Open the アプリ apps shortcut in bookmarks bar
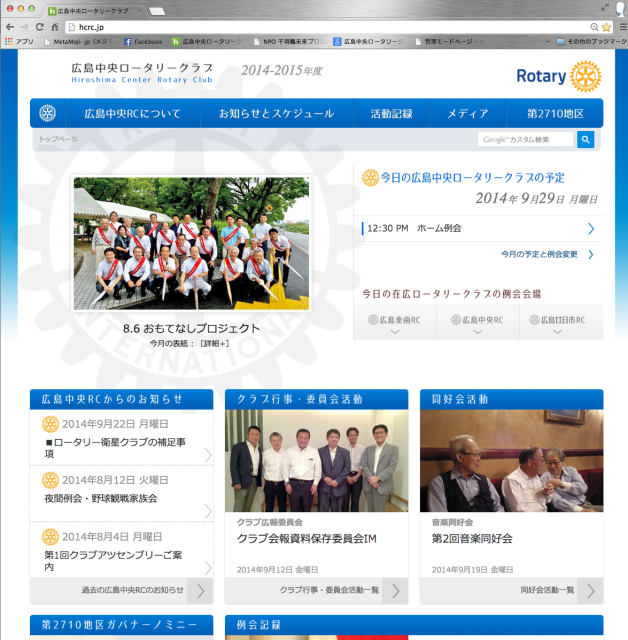Viewport: 628px width, 640px height. point(19,42)
